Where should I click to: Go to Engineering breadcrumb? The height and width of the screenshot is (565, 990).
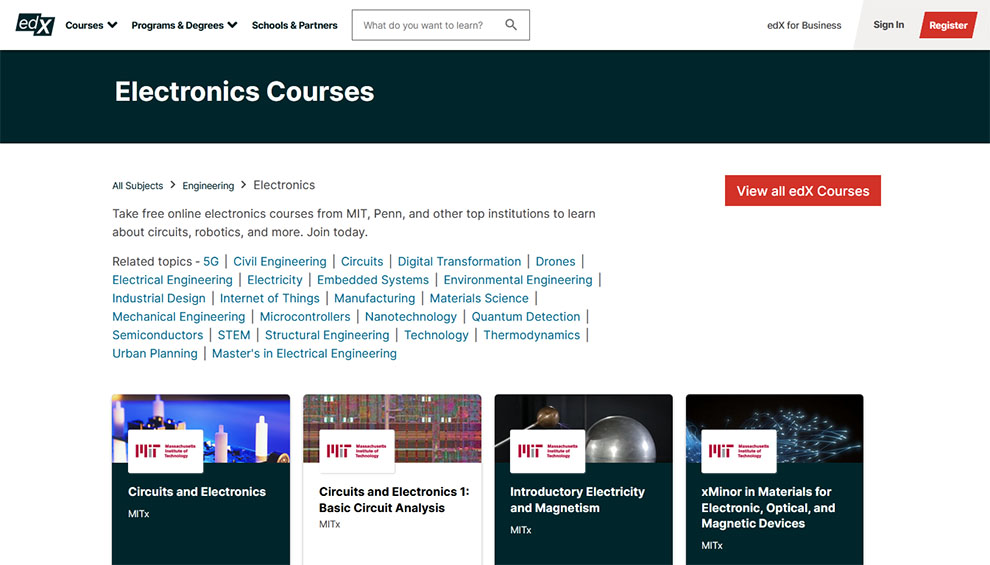point(208,186)
